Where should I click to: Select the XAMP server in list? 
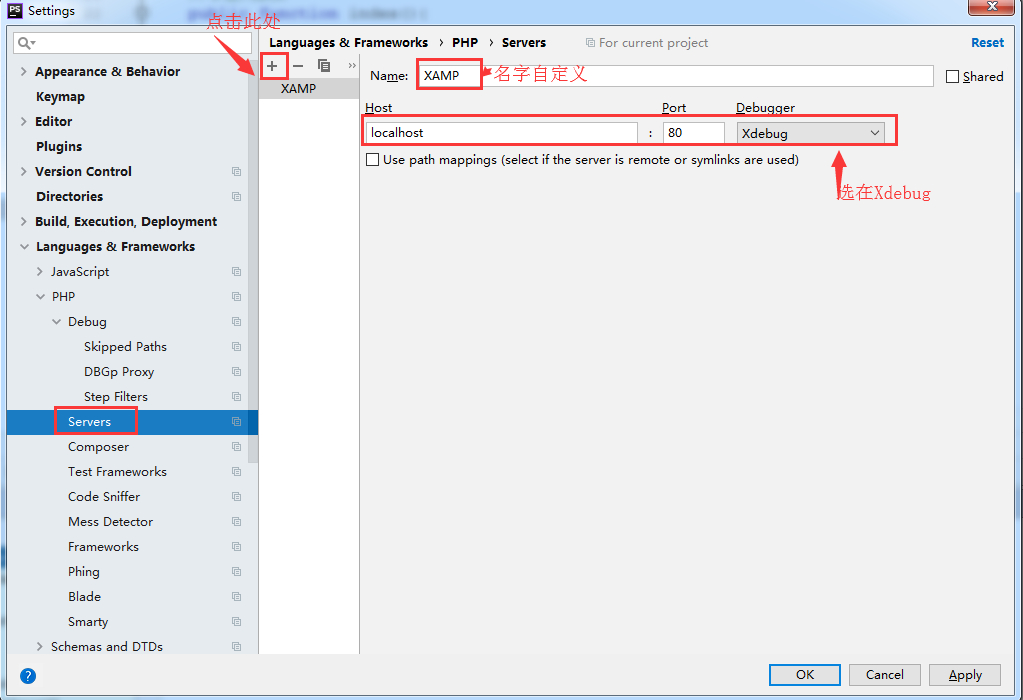pyautogui.click(x=309, y=89)
